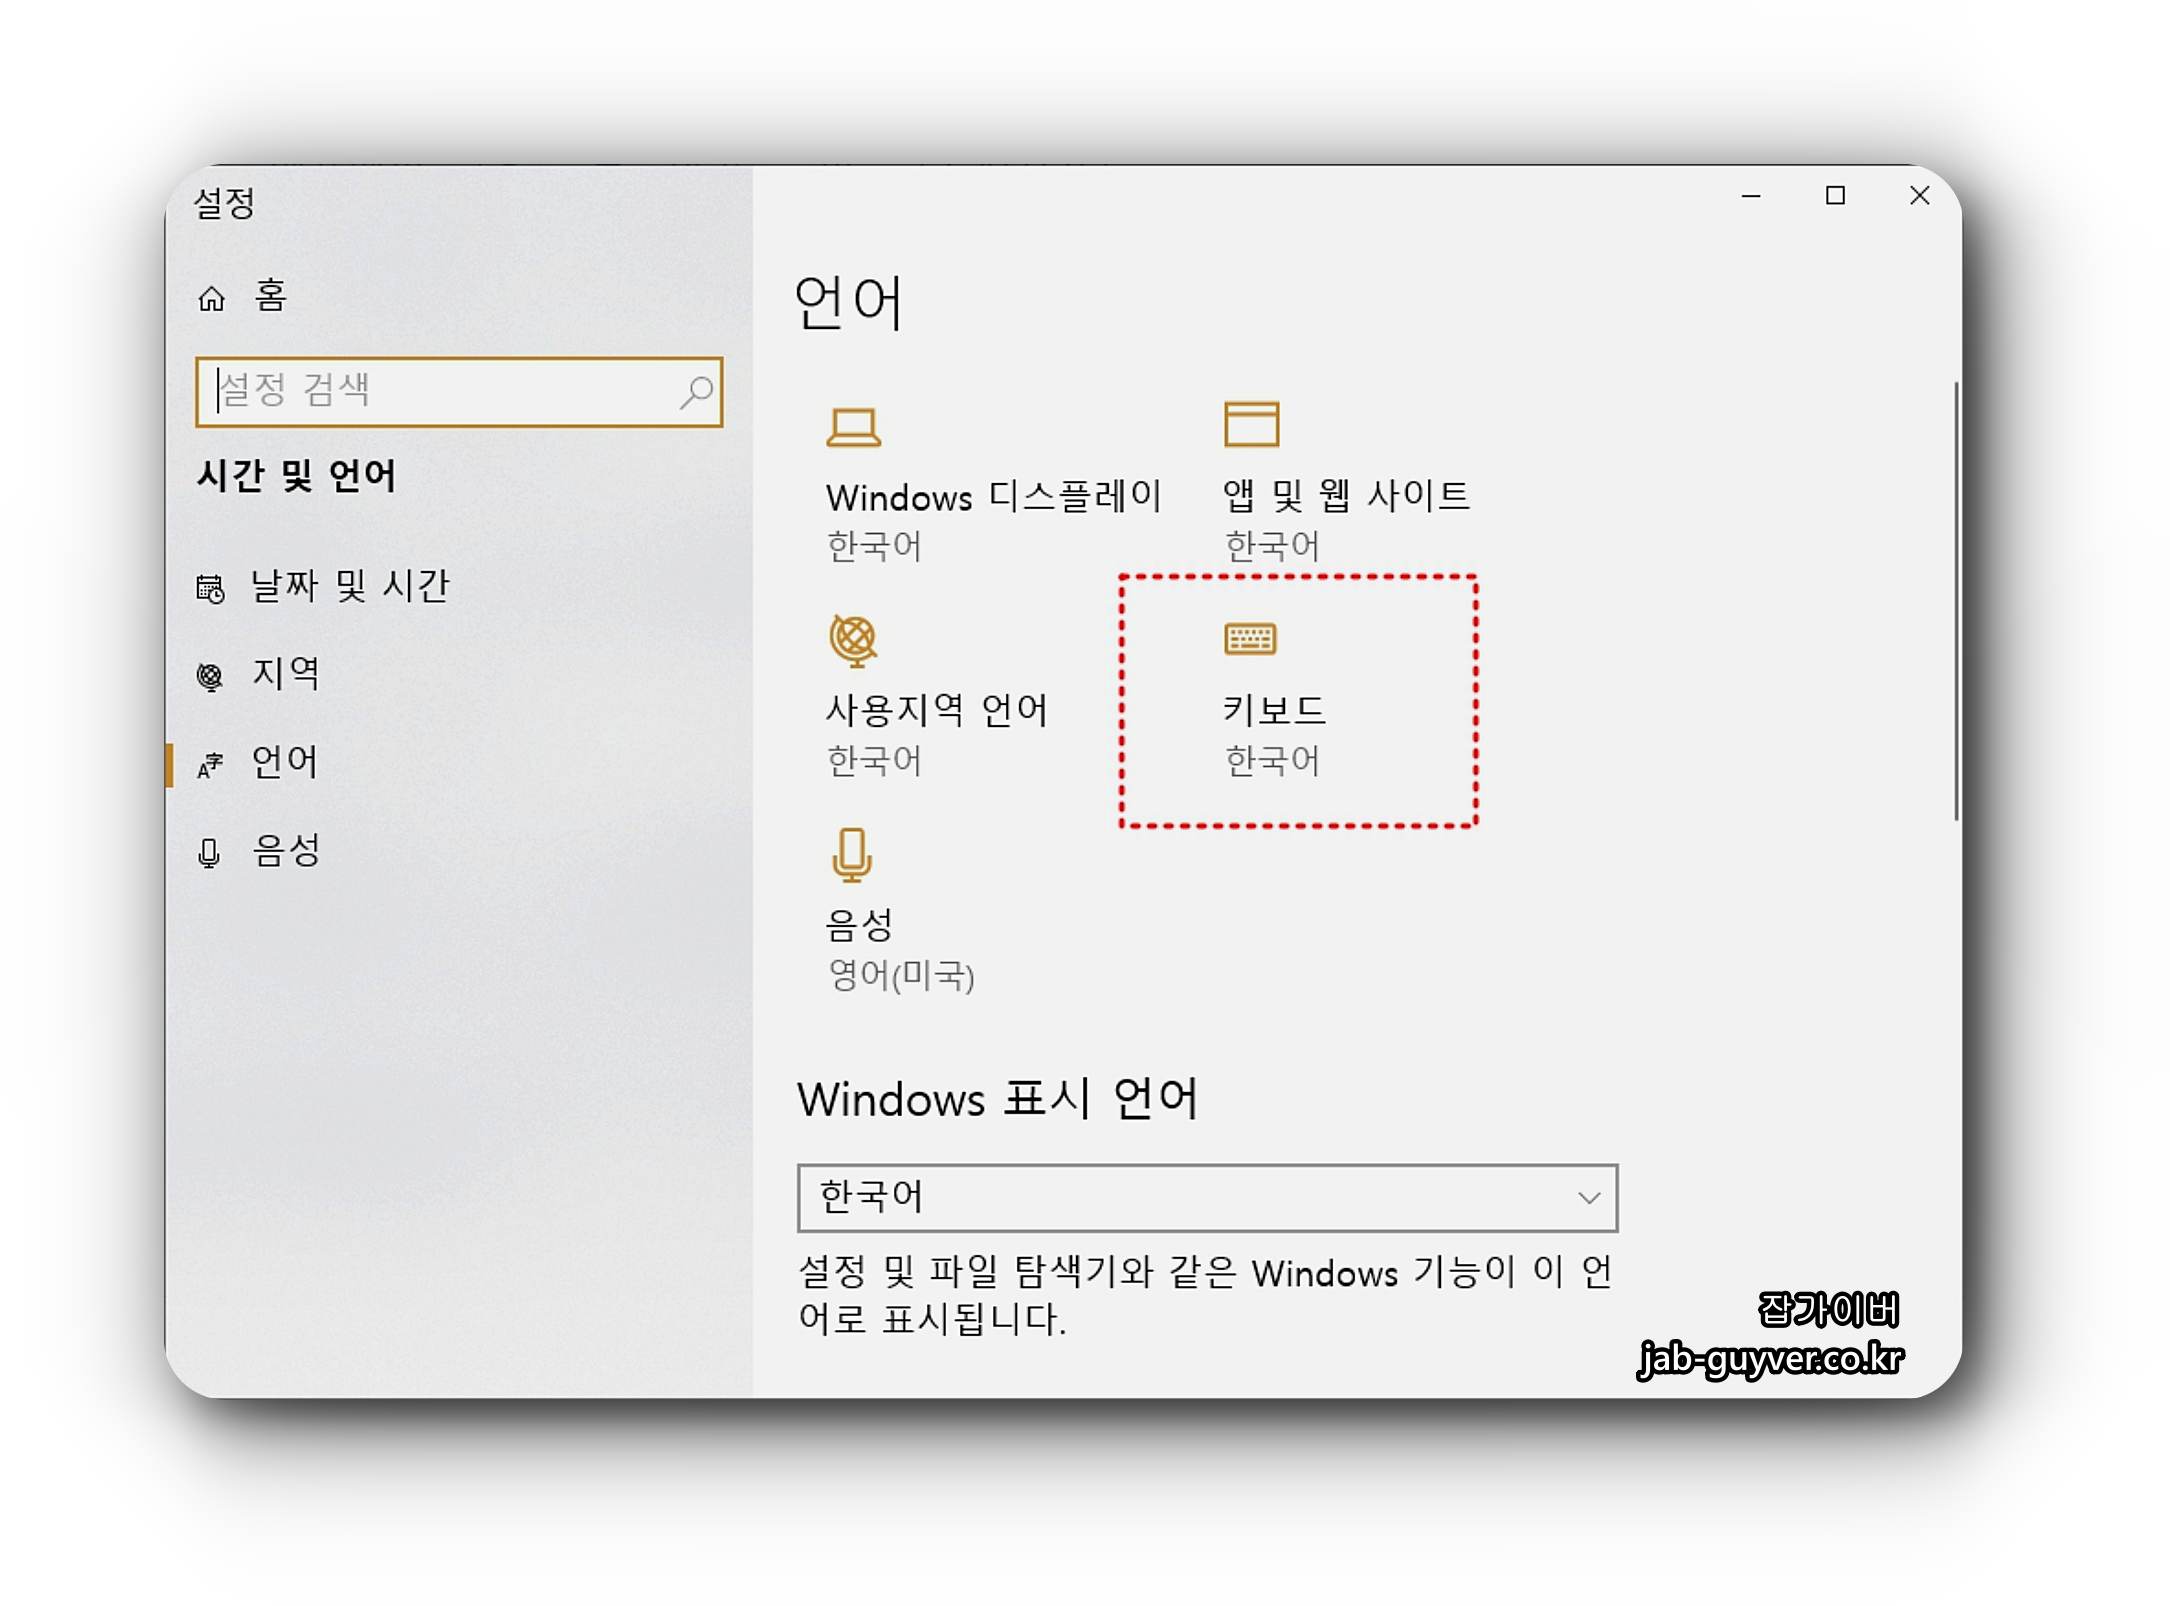
Task: Click the dropdown chevron arrow for 한국어
Action: click(x=1588, y=1197)
